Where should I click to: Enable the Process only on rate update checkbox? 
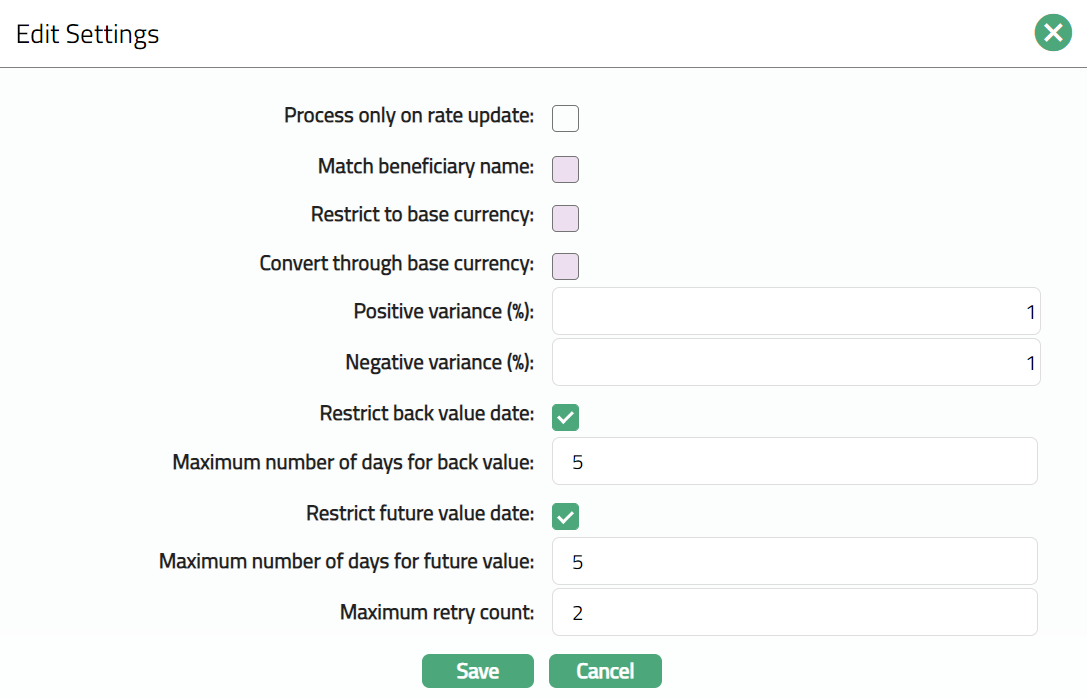click(565, 118)
